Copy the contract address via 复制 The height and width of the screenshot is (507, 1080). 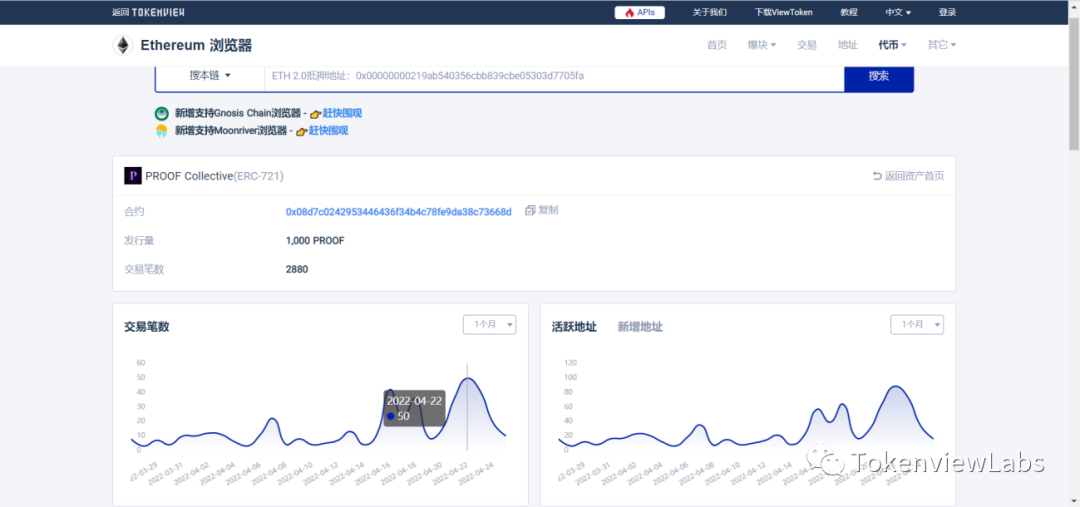[541, 210]
